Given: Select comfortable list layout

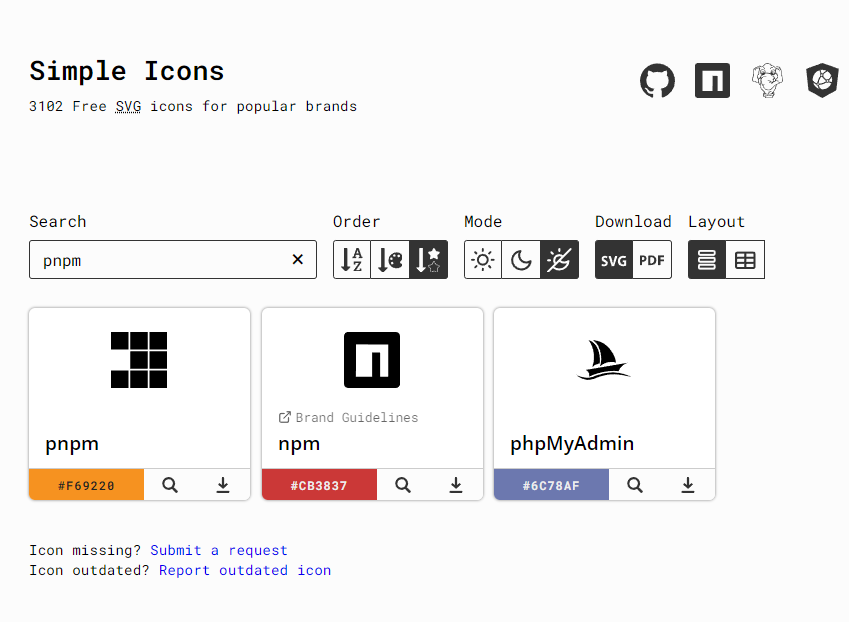Looking at the screenshot, I should coord(707,260).
